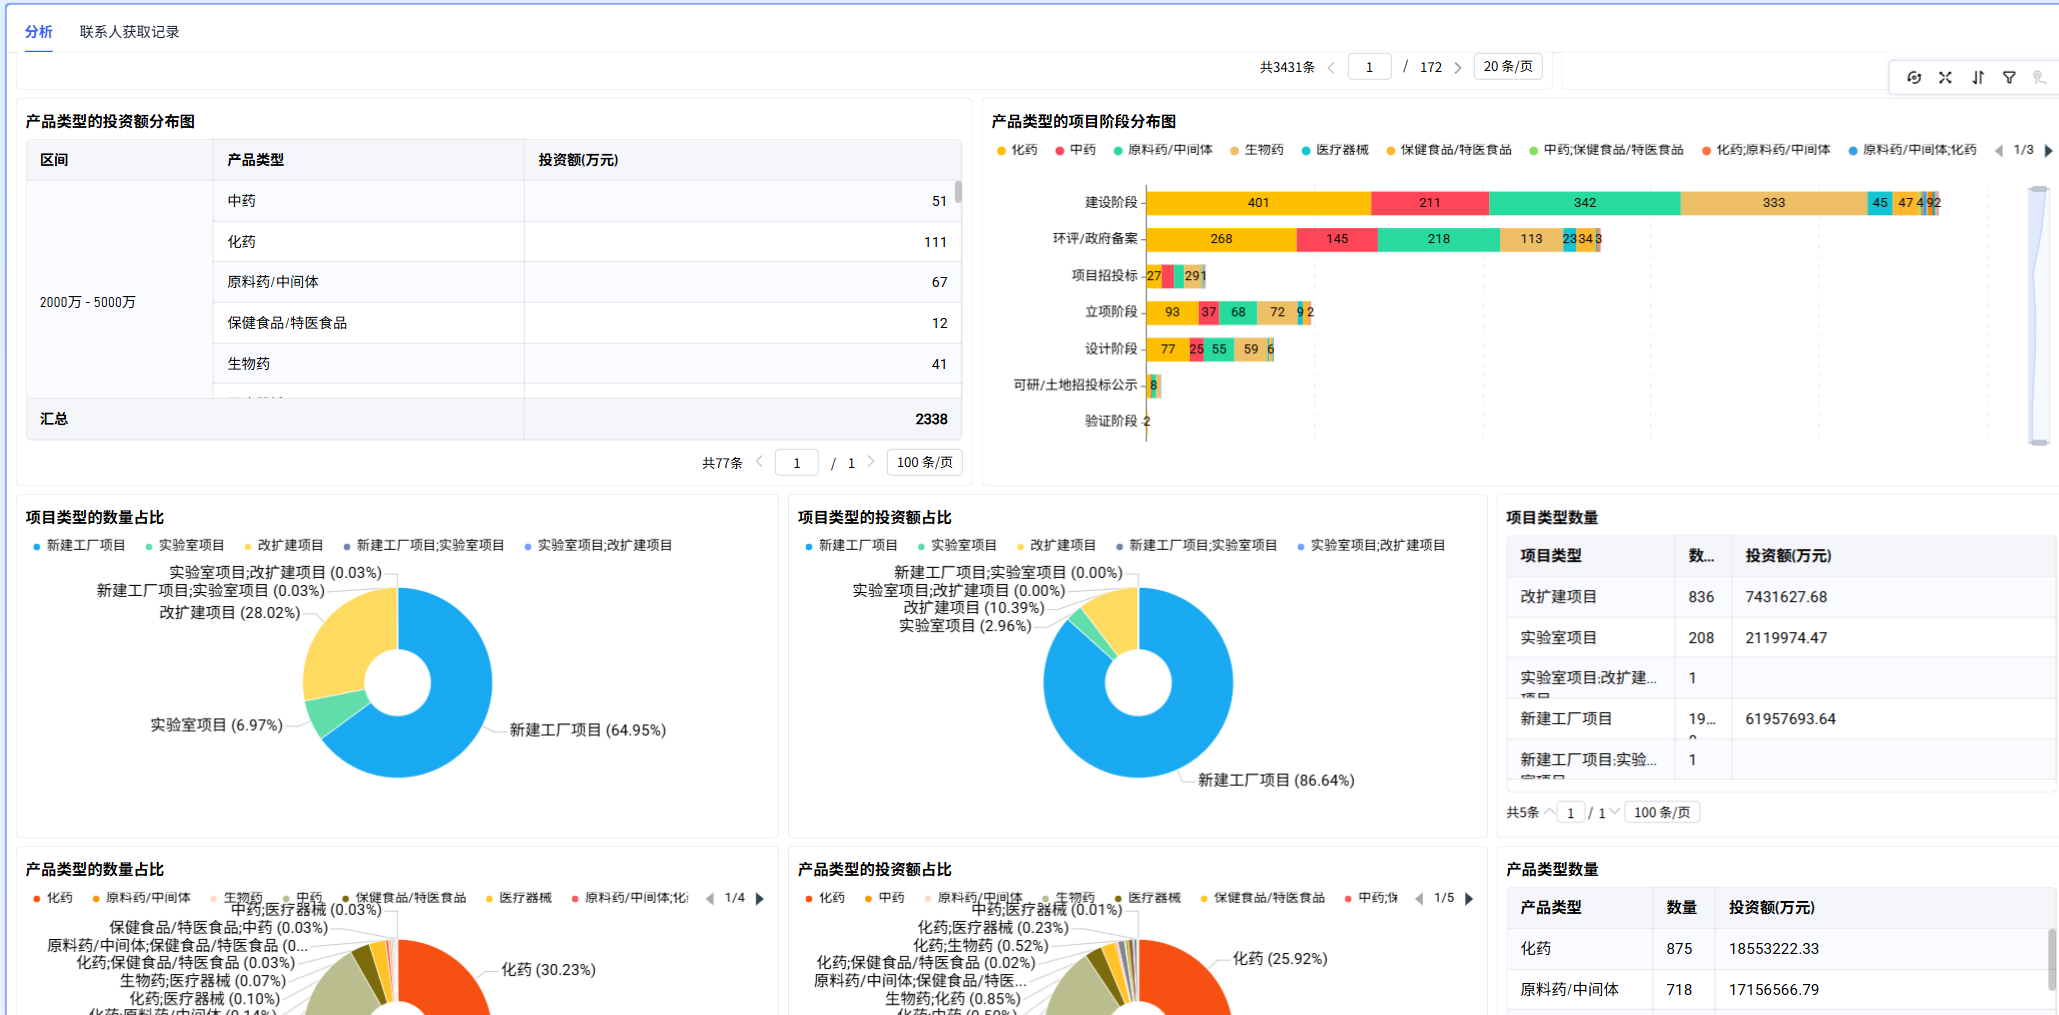Toggle 生物药 legend in 项目阶段分布图
Viewport: 2059px width, 1015px height.
[x=1257, y=150]
